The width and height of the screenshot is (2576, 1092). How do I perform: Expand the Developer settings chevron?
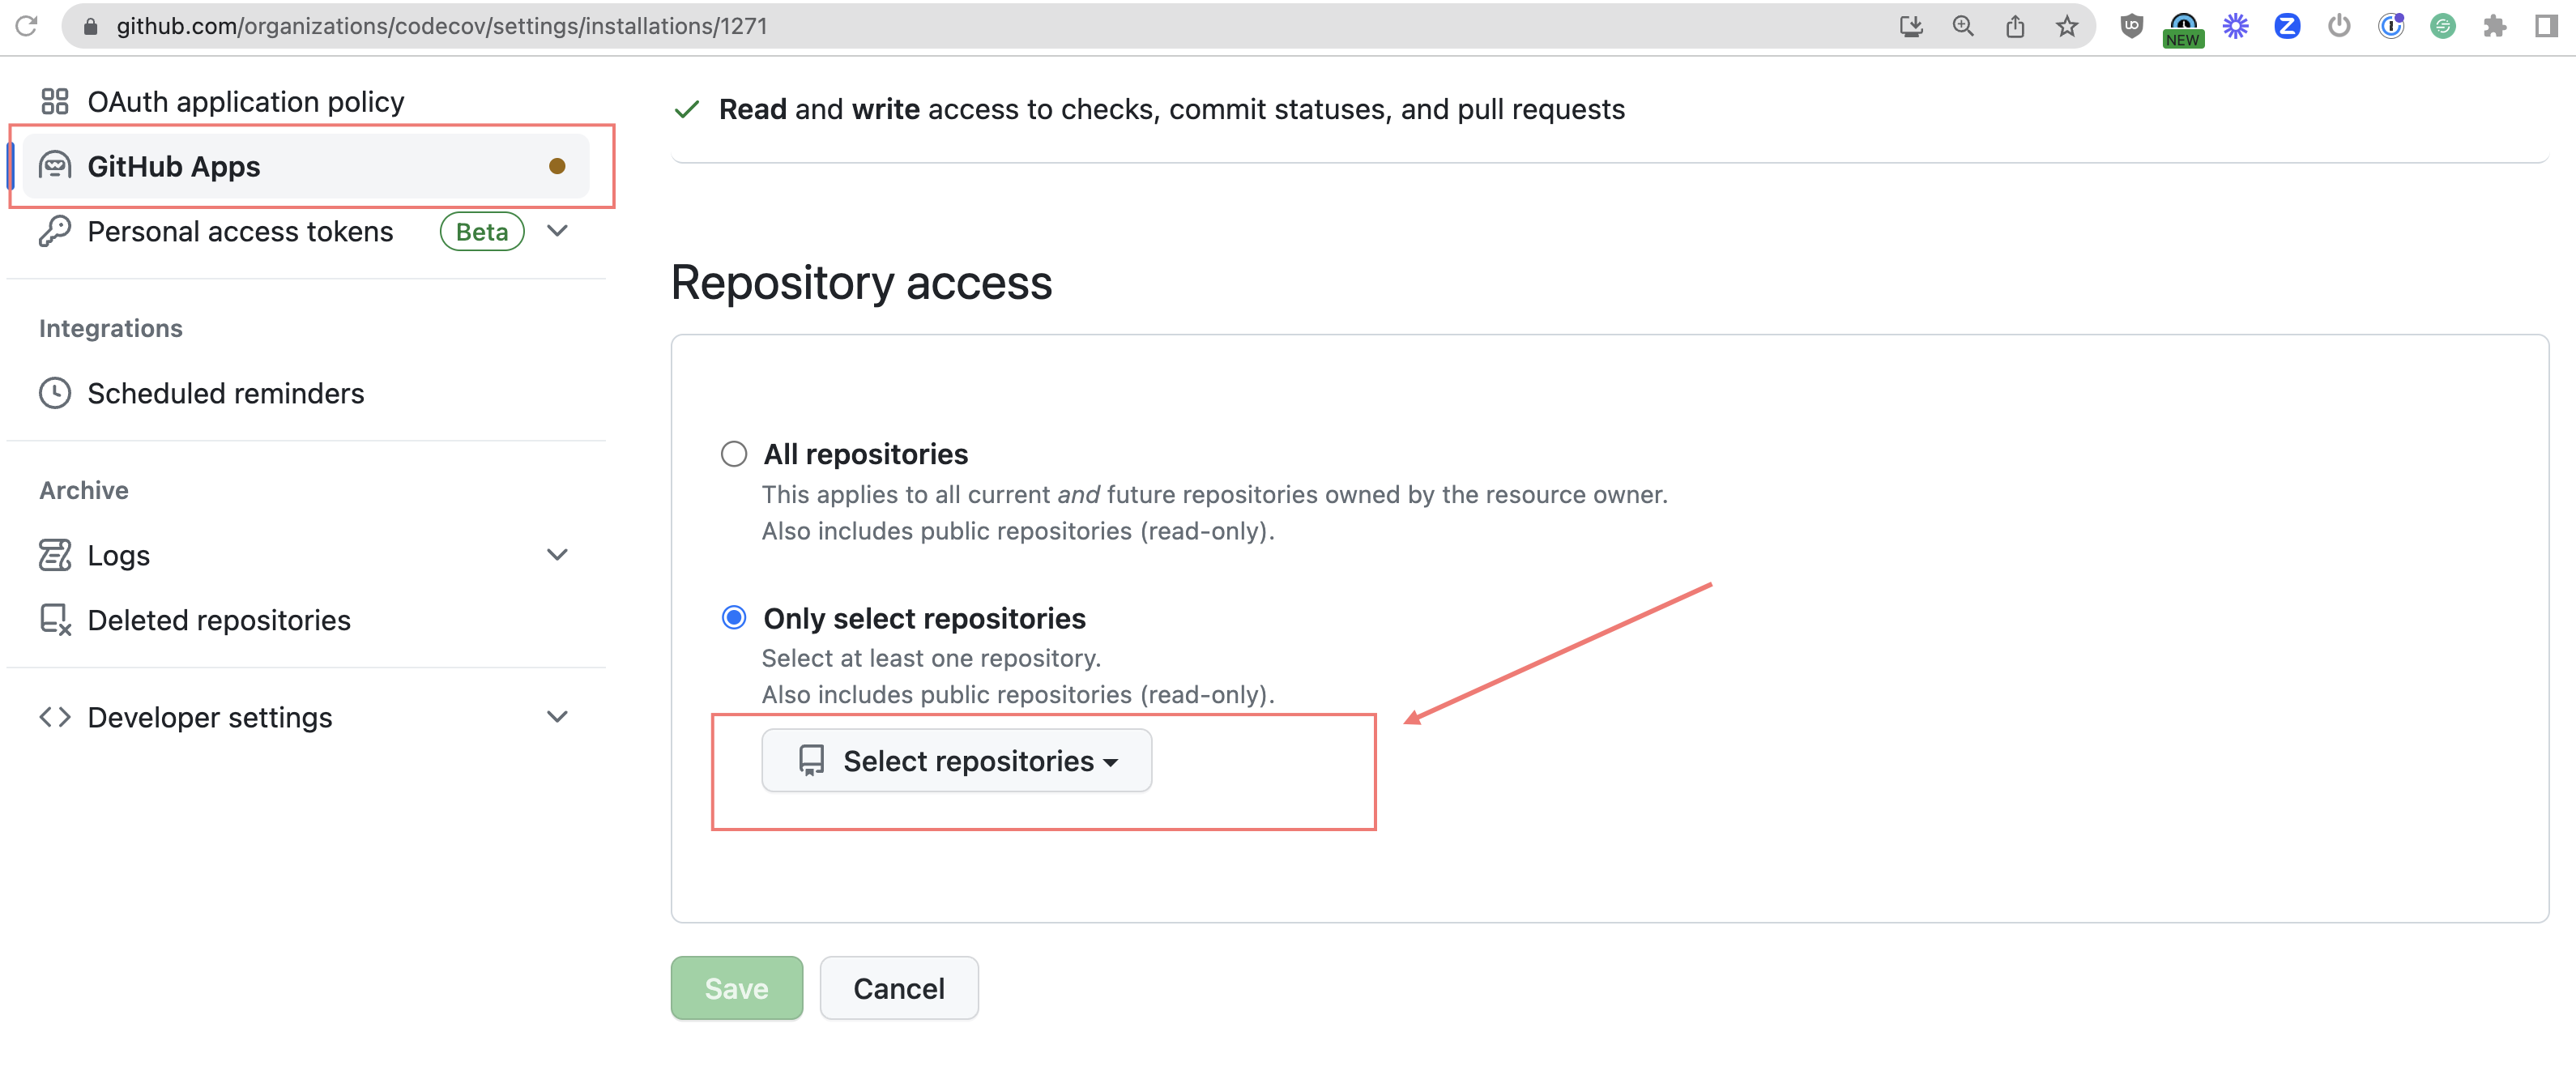coord(558,717)
